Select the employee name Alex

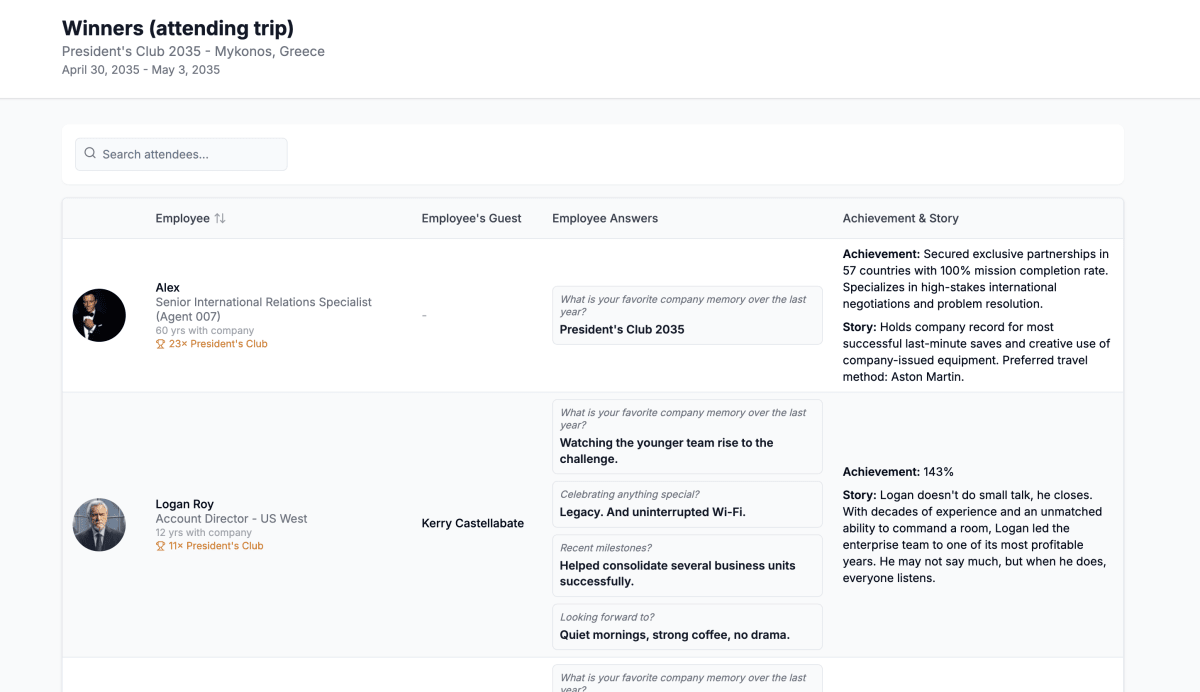pyautogui.click(x=168, y=288)
